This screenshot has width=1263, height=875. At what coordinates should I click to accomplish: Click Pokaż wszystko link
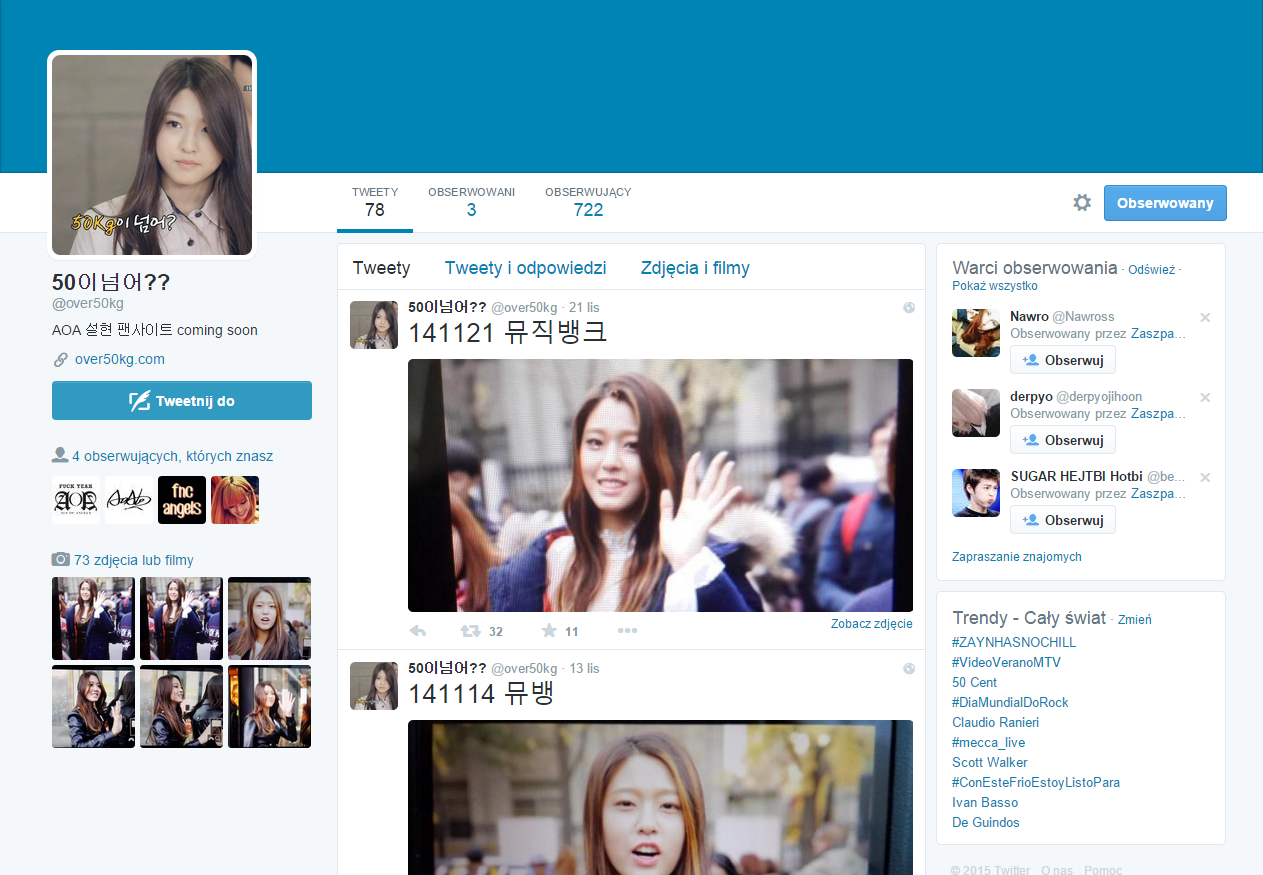995,286
